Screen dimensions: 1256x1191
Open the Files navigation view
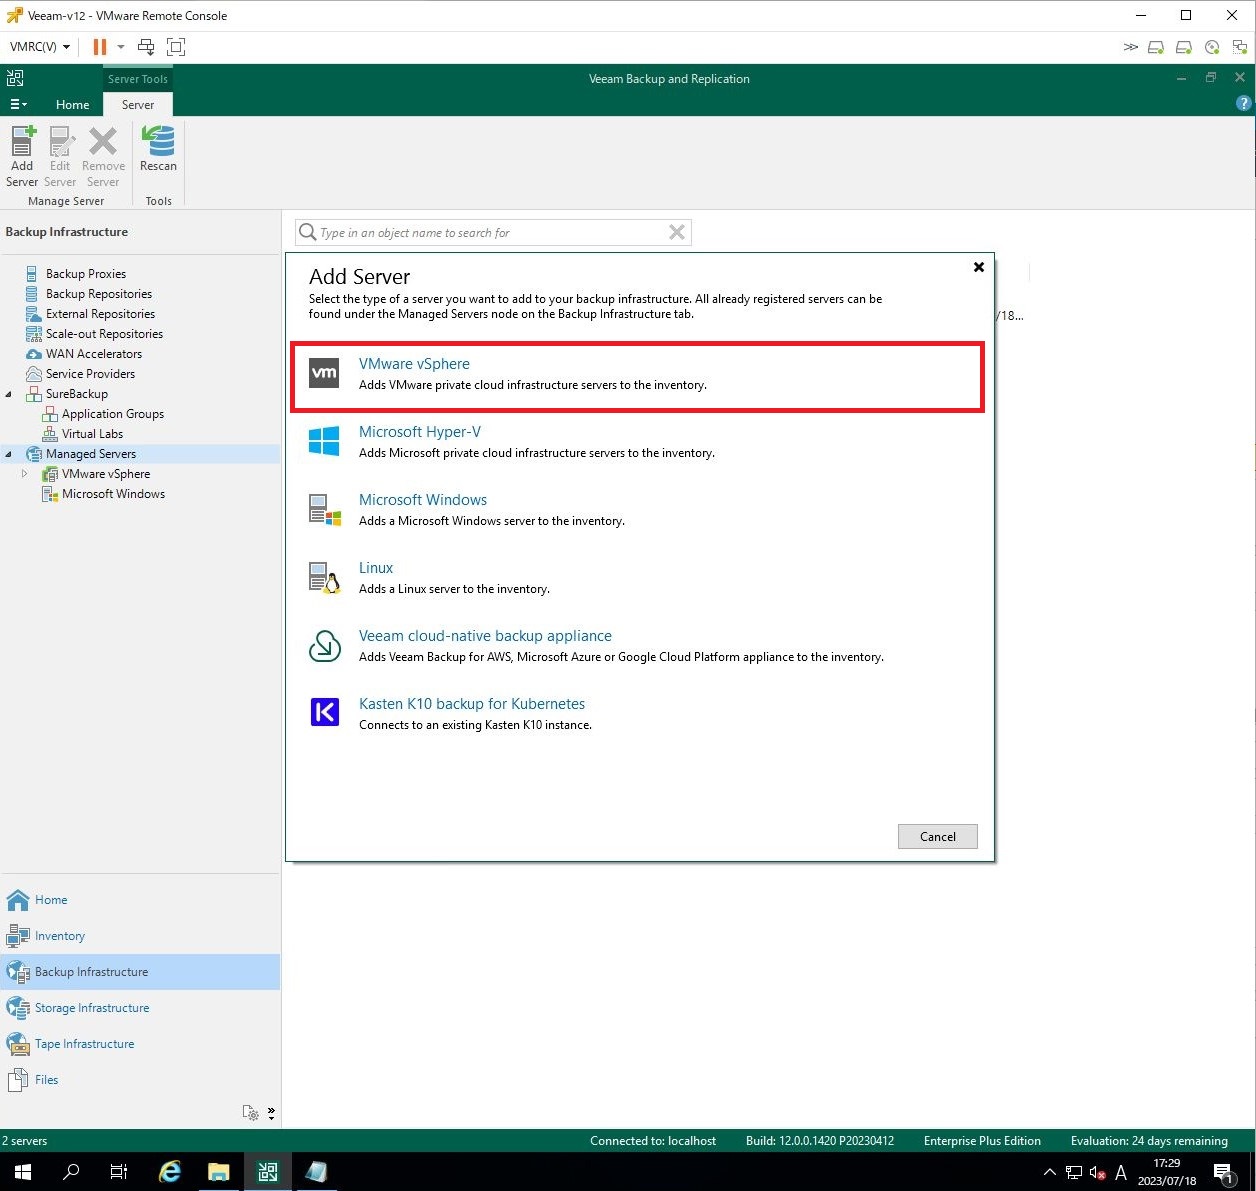click(x=46, y=1080)
